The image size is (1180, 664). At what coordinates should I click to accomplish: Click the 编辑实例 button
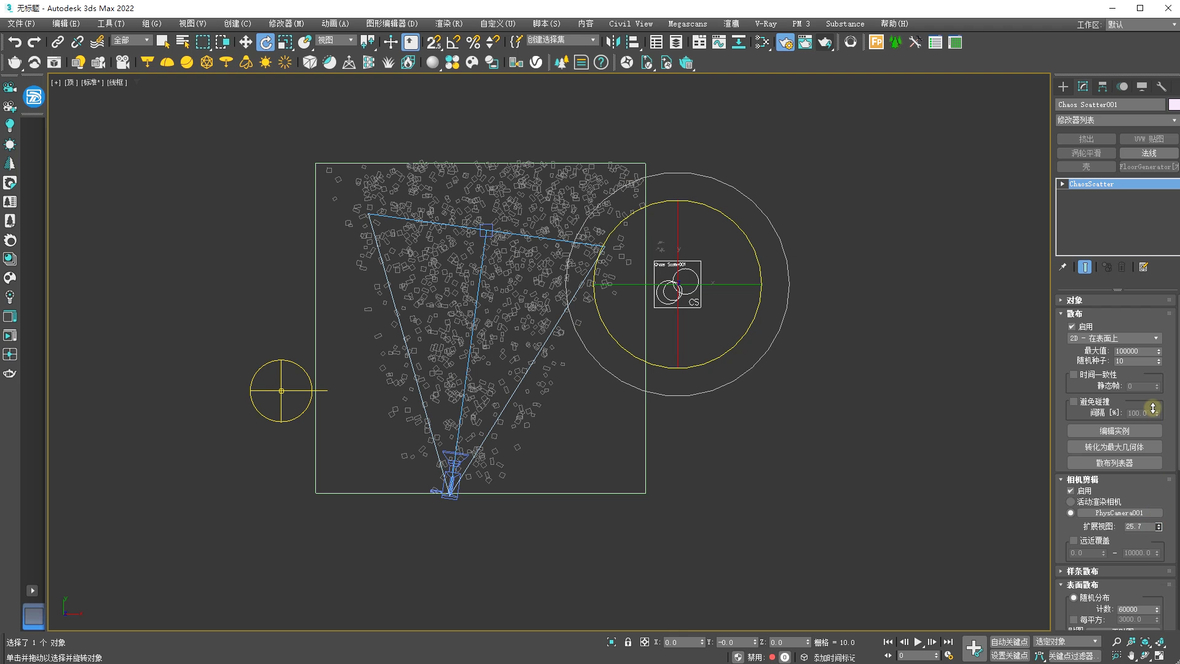pos(1114,431)
